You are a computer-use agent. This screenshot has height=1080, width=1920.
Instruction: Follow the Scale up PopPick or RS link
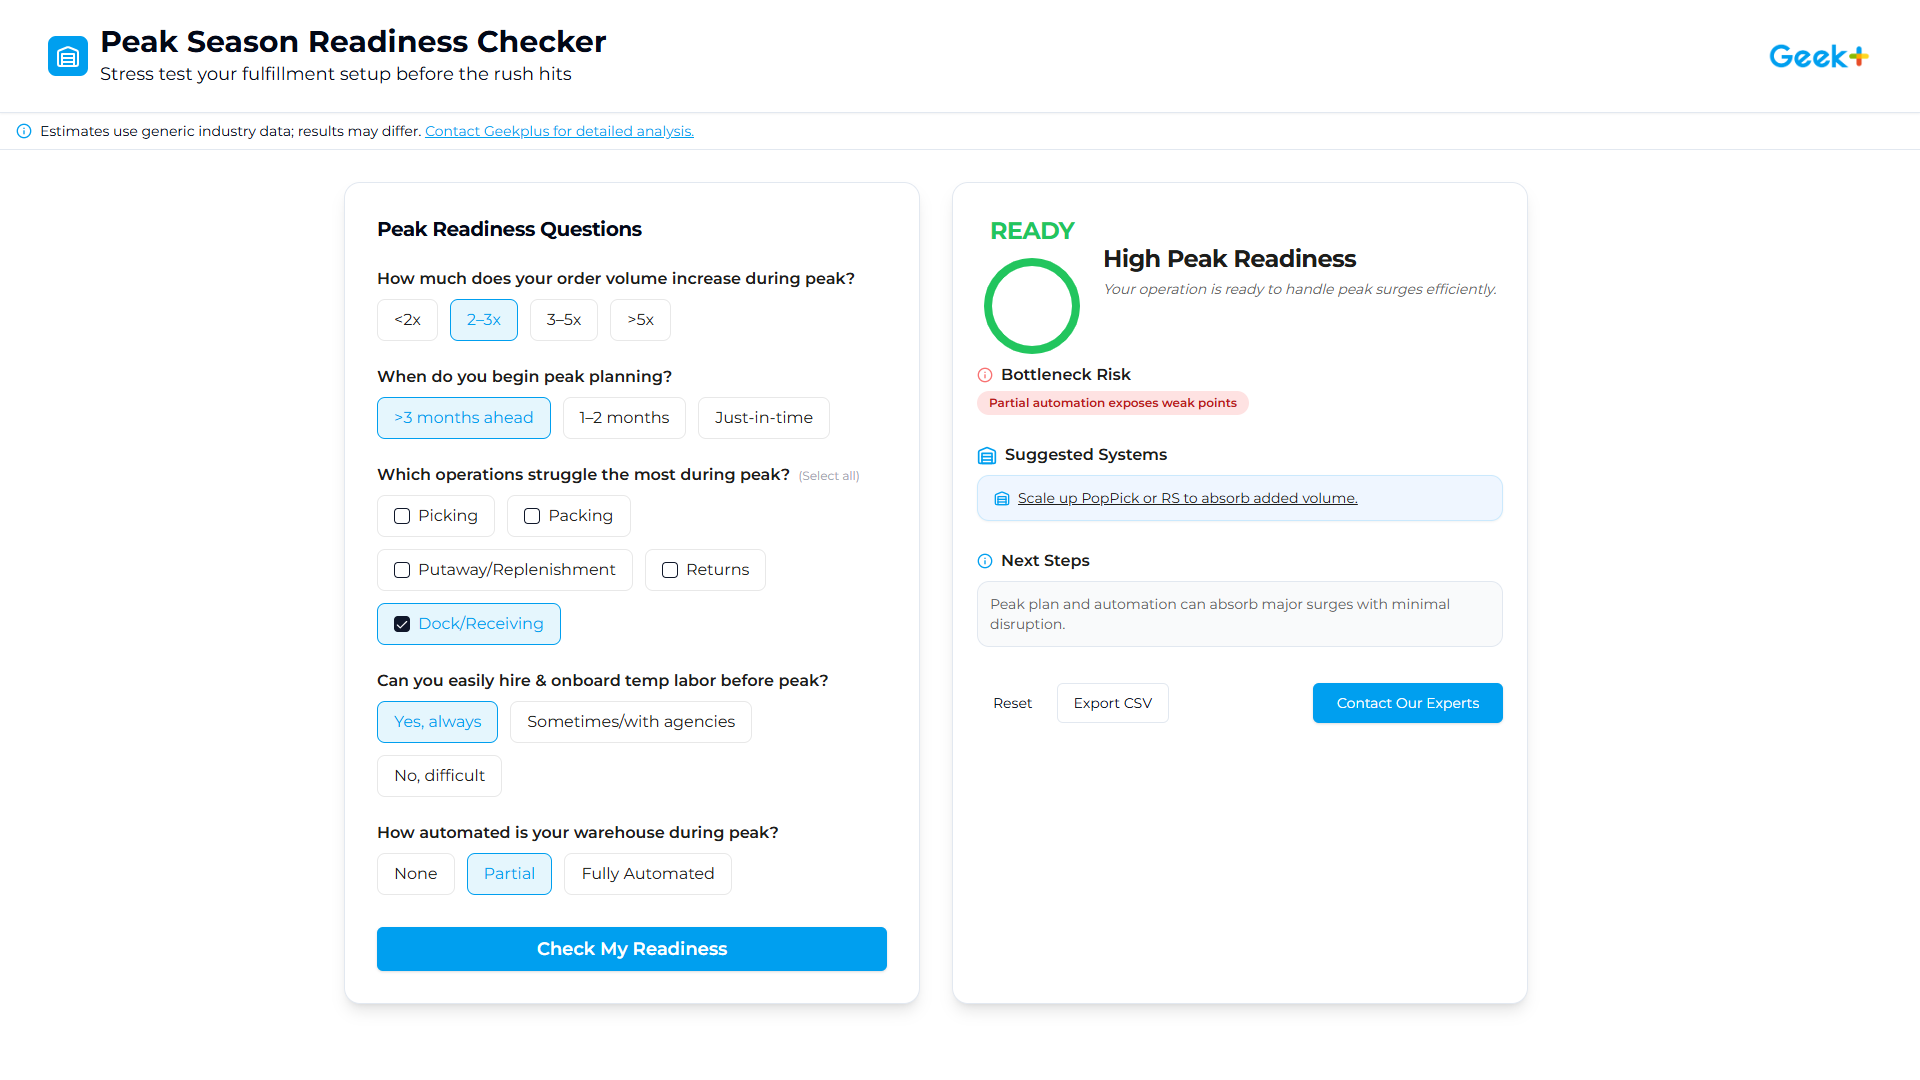coord(1187,498)
